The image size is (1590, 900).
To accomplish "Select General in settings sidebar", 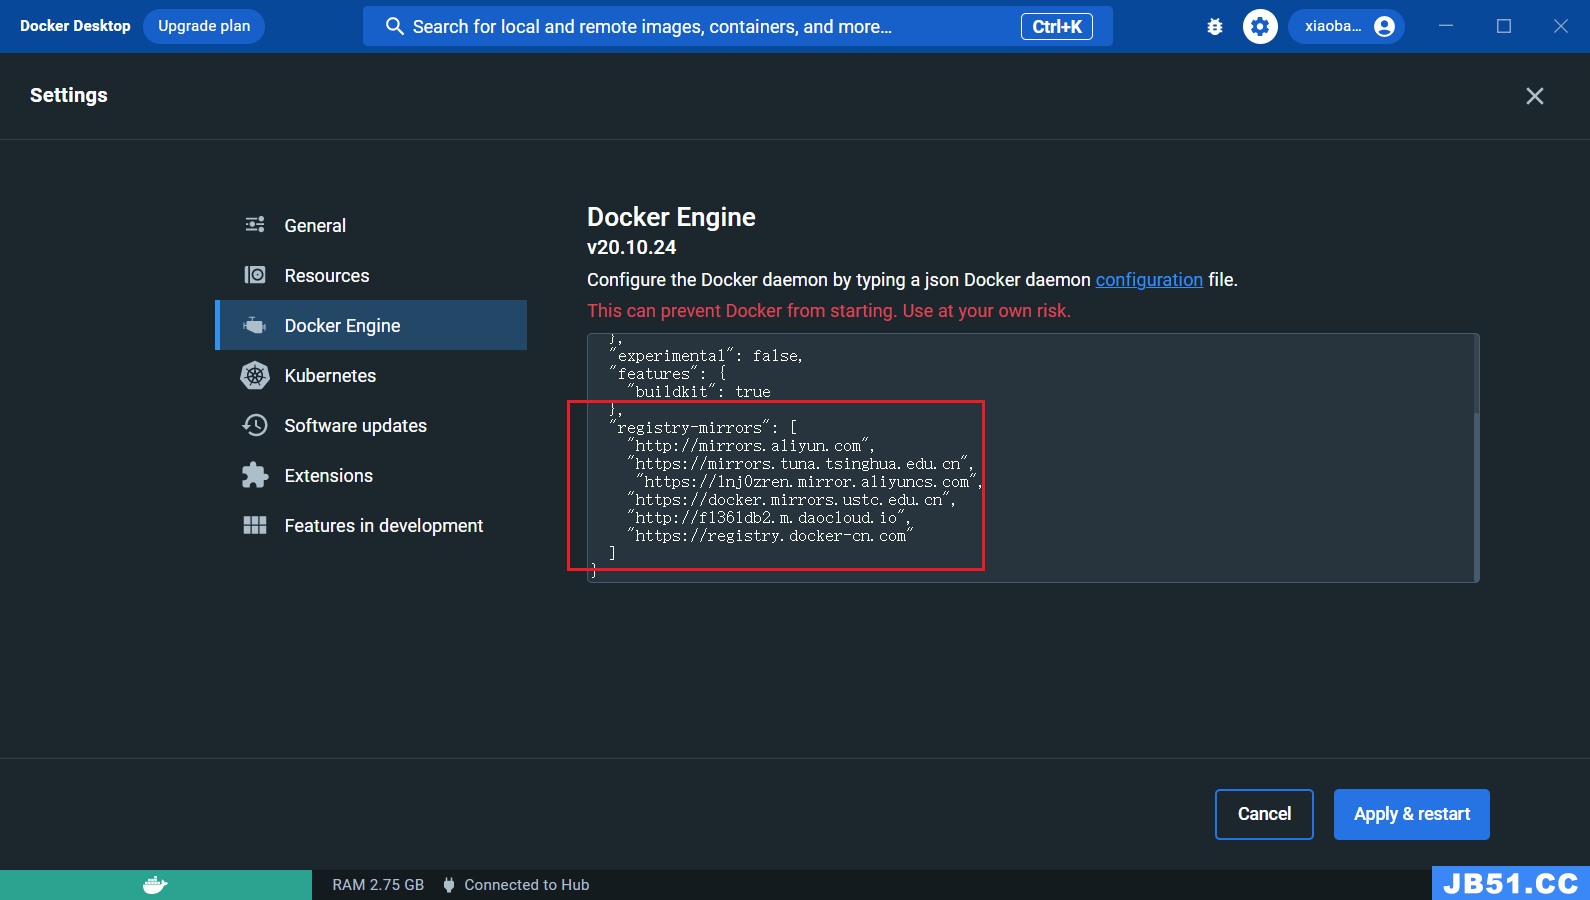I will (x=371, y=225).
